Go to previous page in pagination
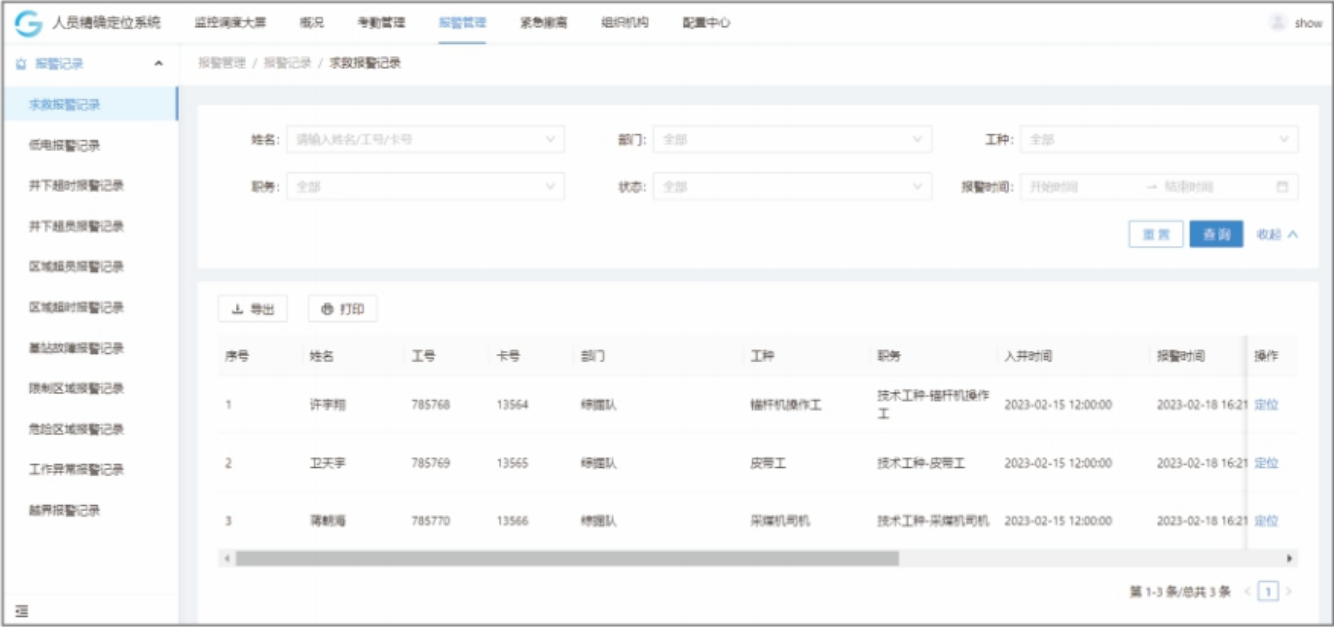The width and height of the screenshot is (1334, 627). 1248,592
